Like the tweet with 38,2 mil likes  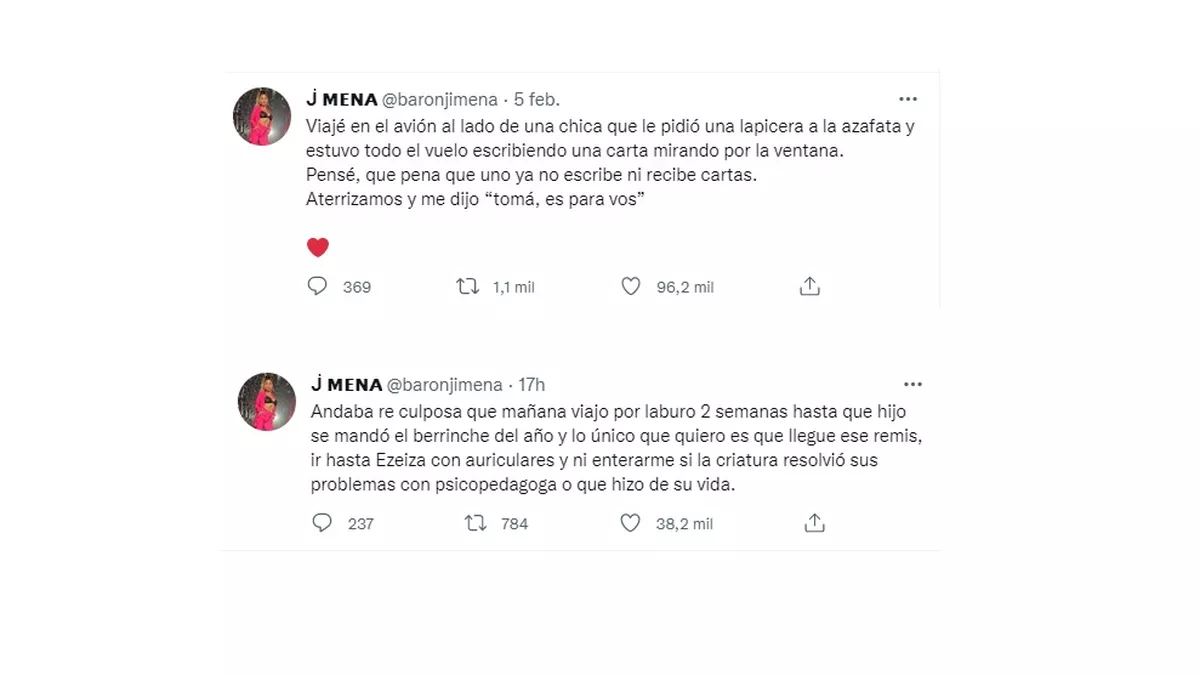pos(631,523)
